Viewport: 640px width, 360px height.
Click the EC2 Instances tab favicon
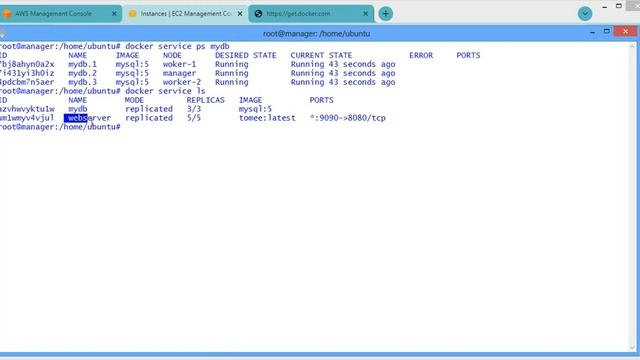click(x=133, y=13)
